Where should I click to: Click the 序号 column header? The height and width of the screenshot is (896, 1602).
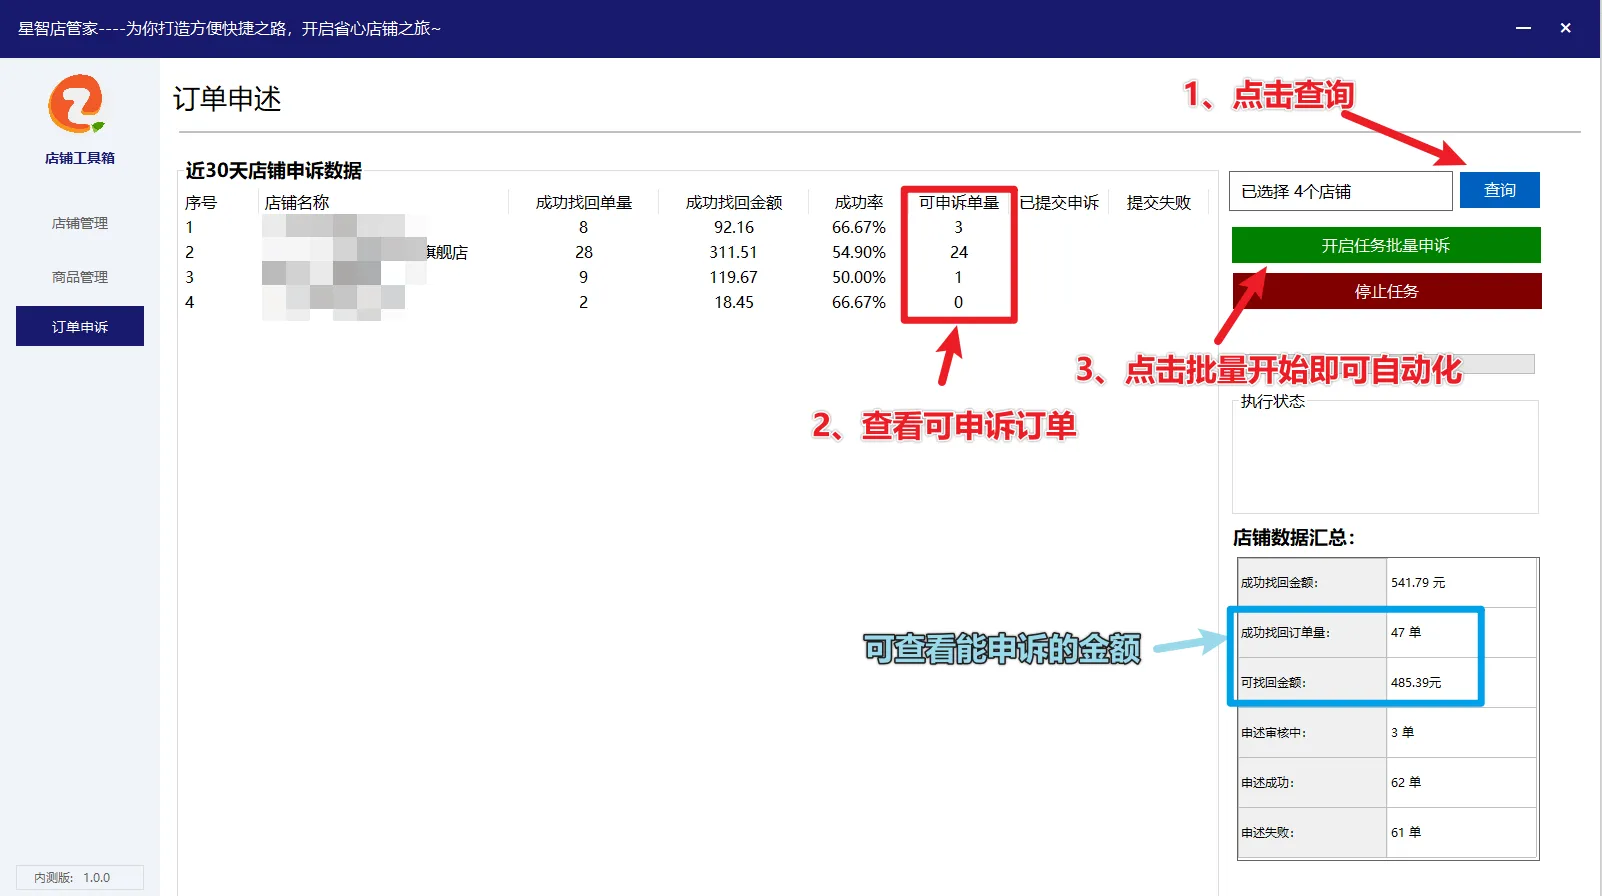(x=201, y=202)
